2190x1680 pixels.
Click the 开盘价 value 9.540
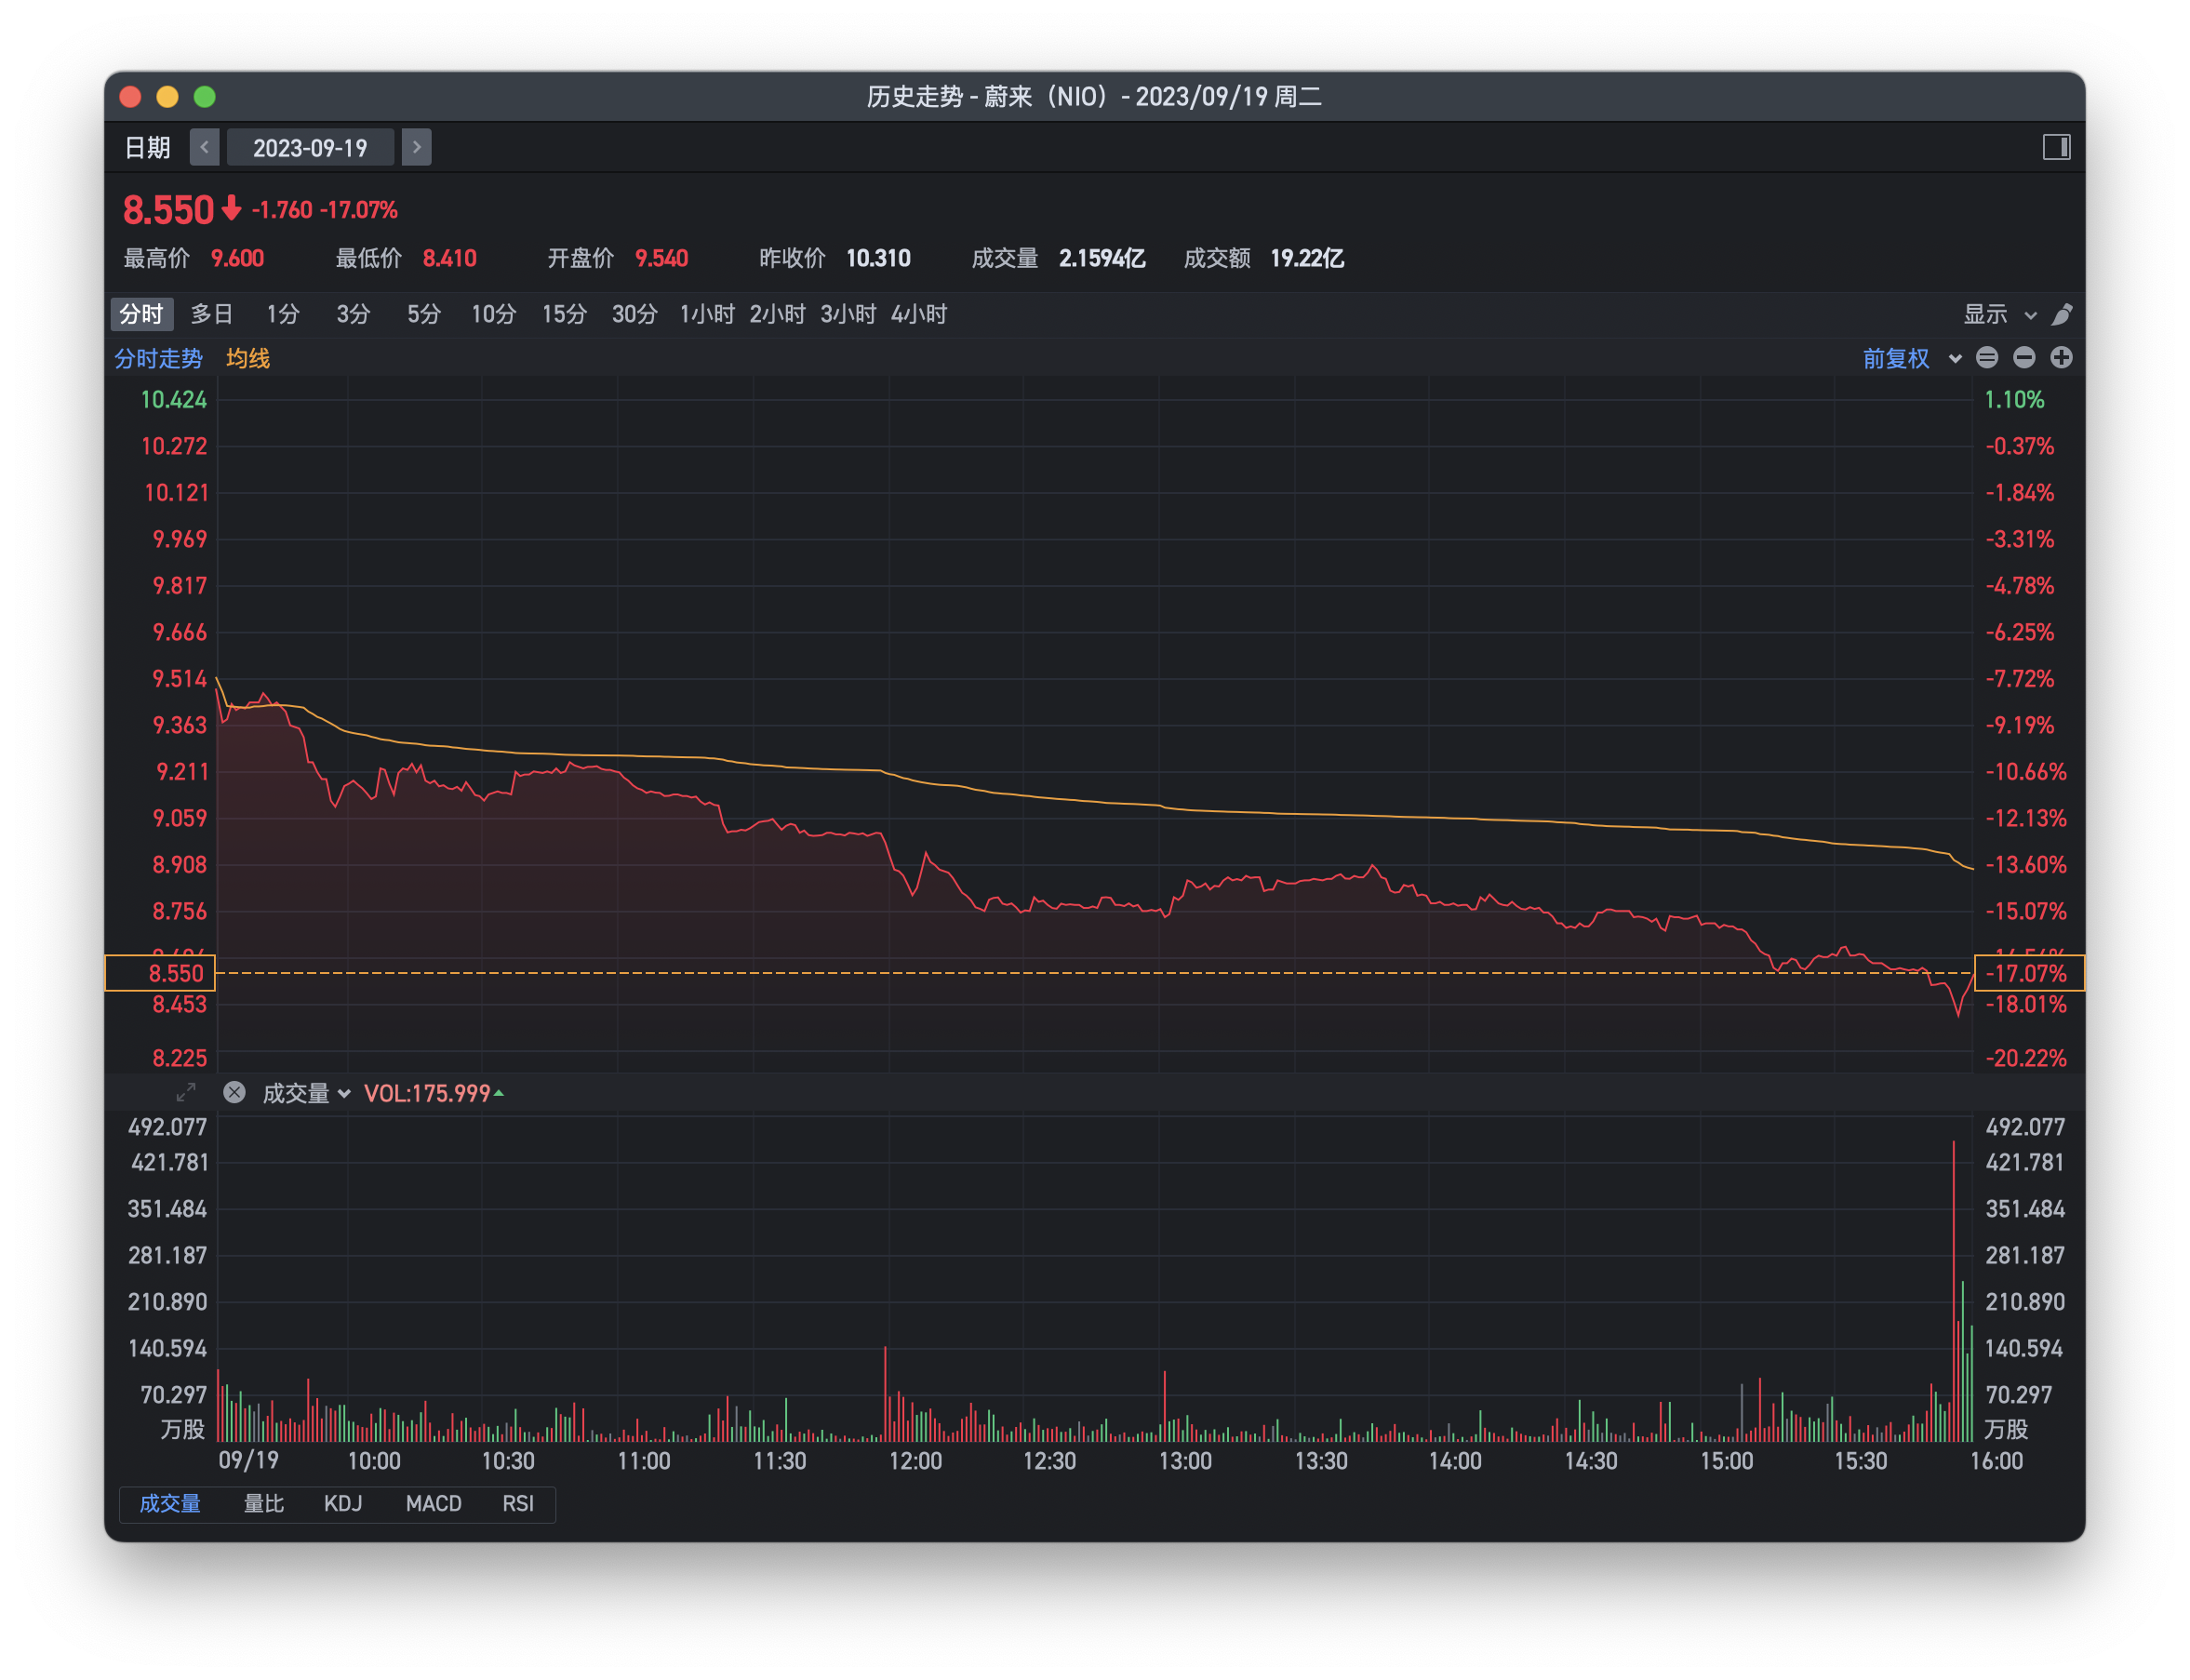[661, 258]
